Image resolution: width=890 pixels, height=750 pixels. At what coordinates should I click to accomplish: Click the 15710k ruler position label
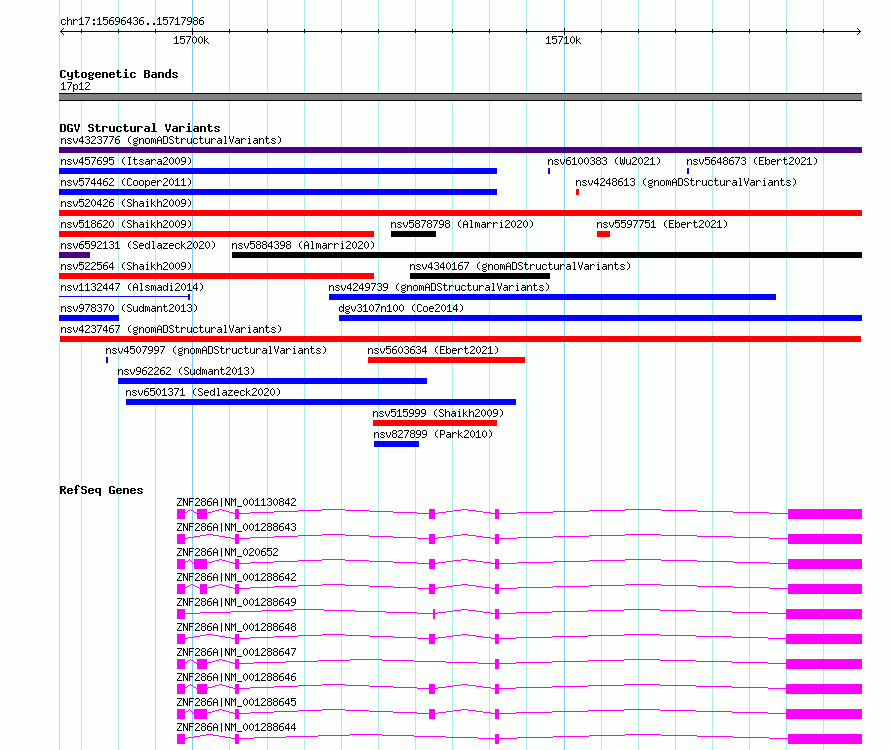562,40
